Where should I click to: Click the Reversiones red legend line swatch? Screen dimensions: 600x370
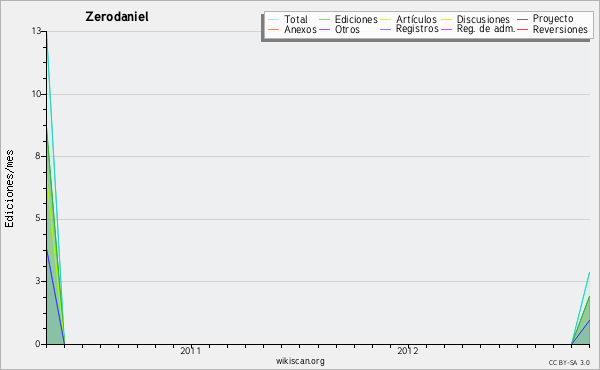coord(522,29)
